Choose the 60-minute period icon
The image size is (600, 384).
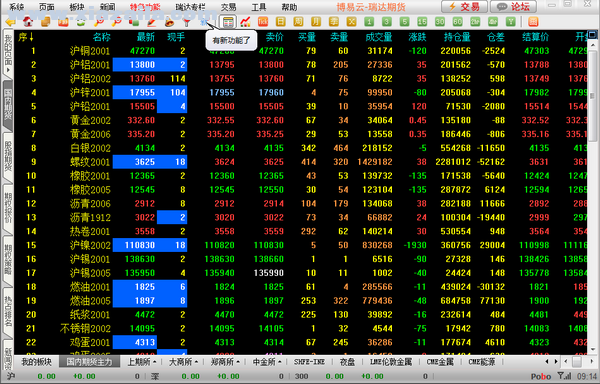tap(457, 22)
